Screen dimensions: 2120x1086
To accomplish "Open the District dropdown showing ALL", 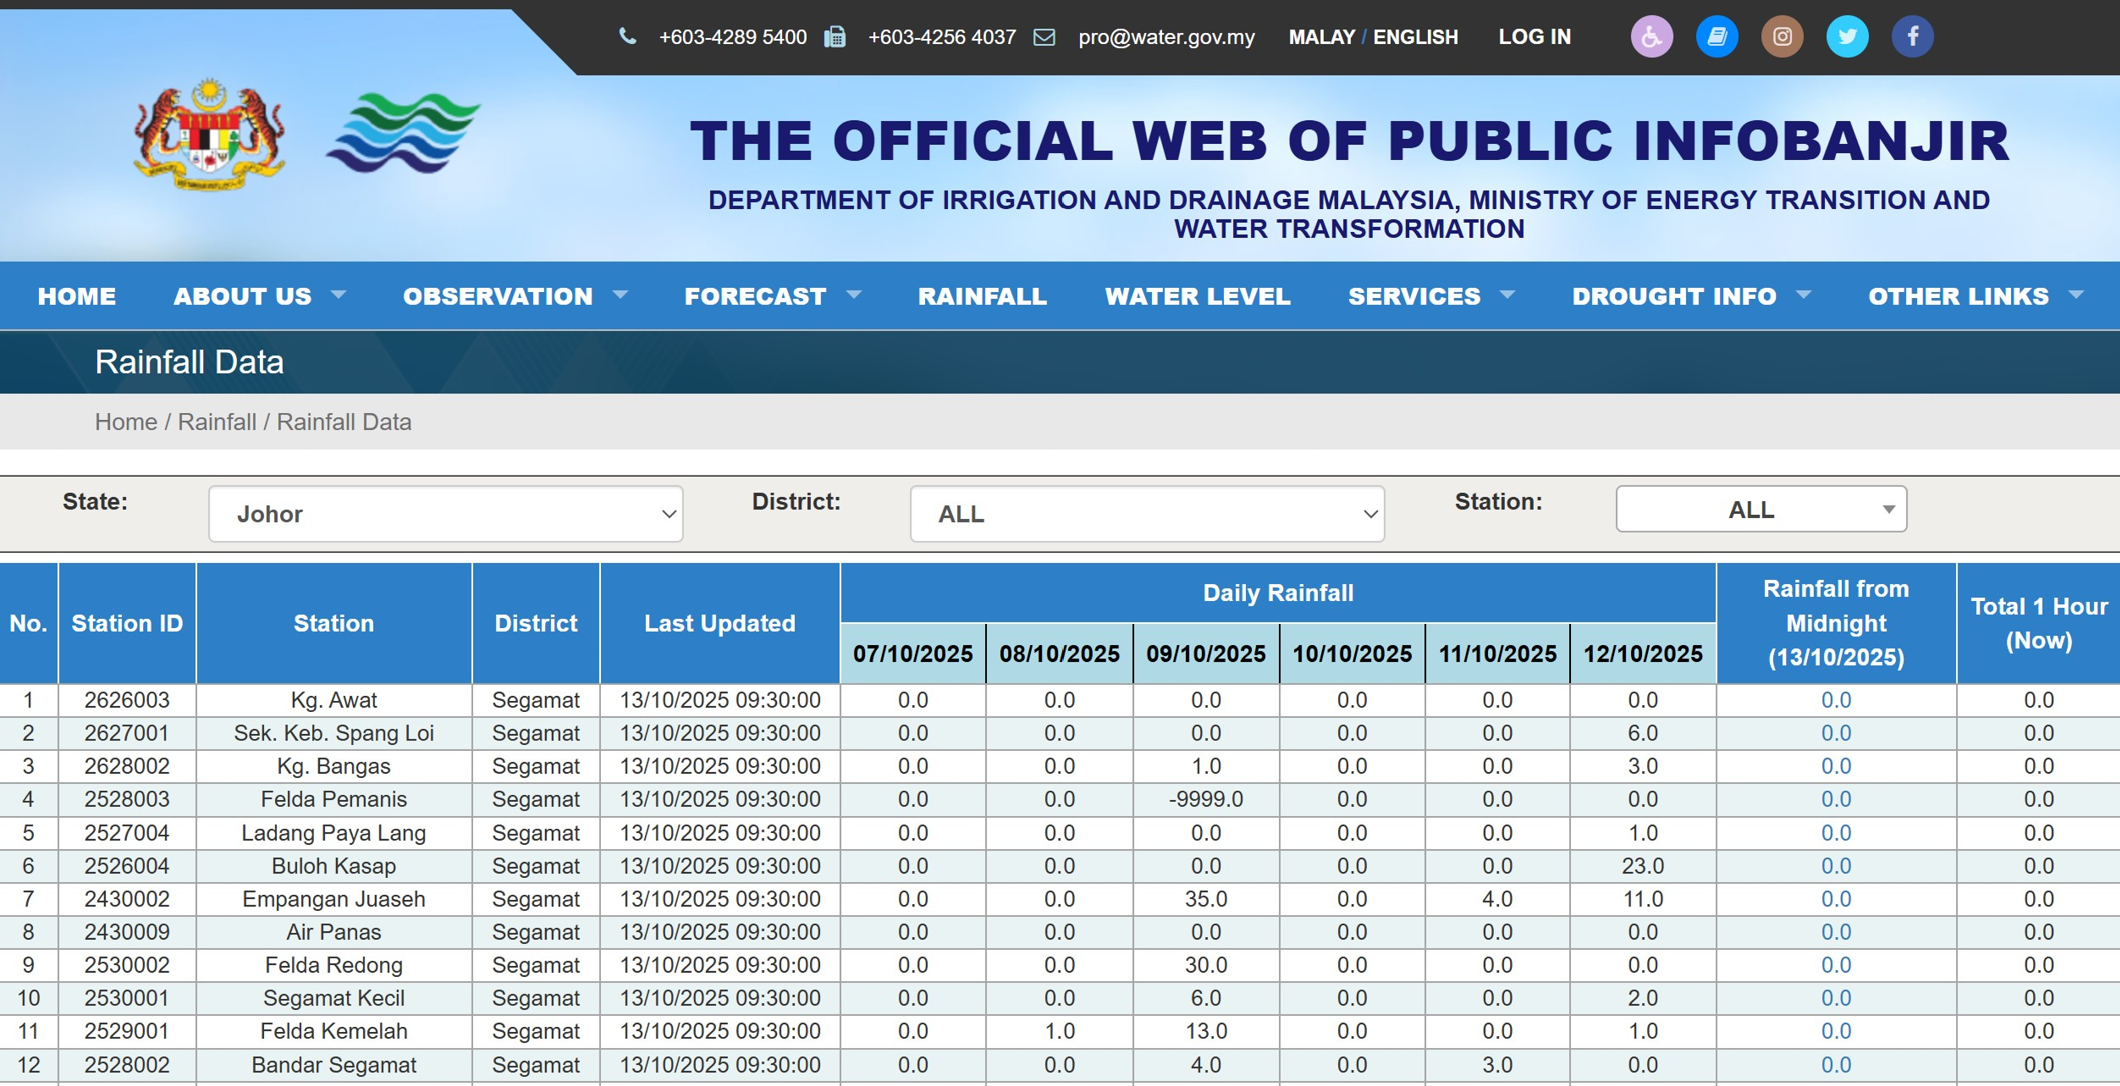I will click(1147, 514).
